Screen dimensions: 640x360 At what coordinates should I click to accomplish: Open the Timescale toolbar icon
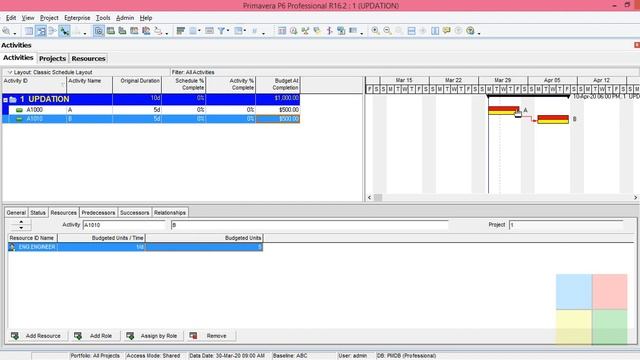(x=209, y=31)
